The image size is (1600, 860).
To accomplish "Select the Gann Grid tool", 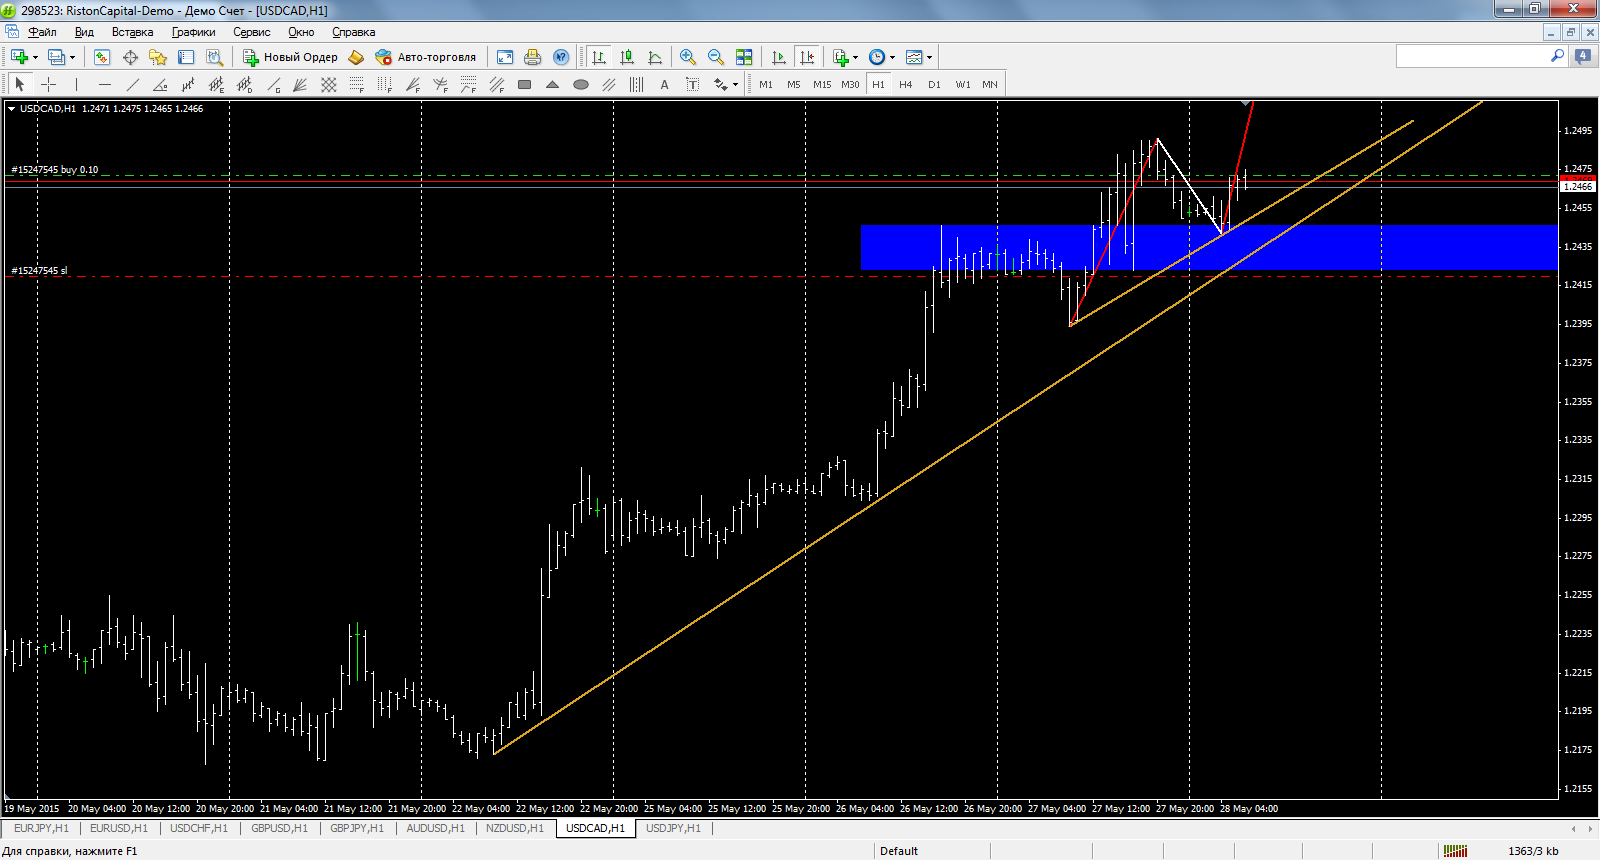I will (328, 85).
